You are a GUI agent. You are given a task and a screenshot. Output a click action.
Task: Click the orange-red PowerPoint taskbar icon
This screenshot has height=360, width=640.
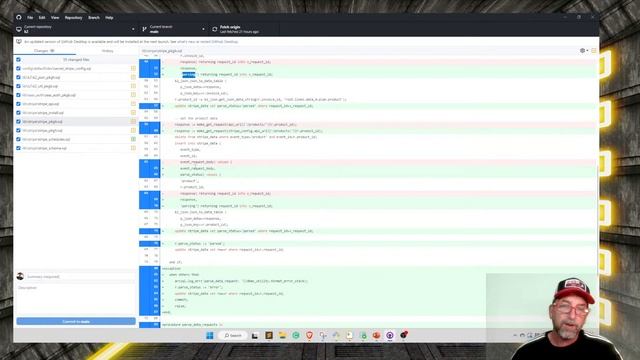click(x=376, y=336)
